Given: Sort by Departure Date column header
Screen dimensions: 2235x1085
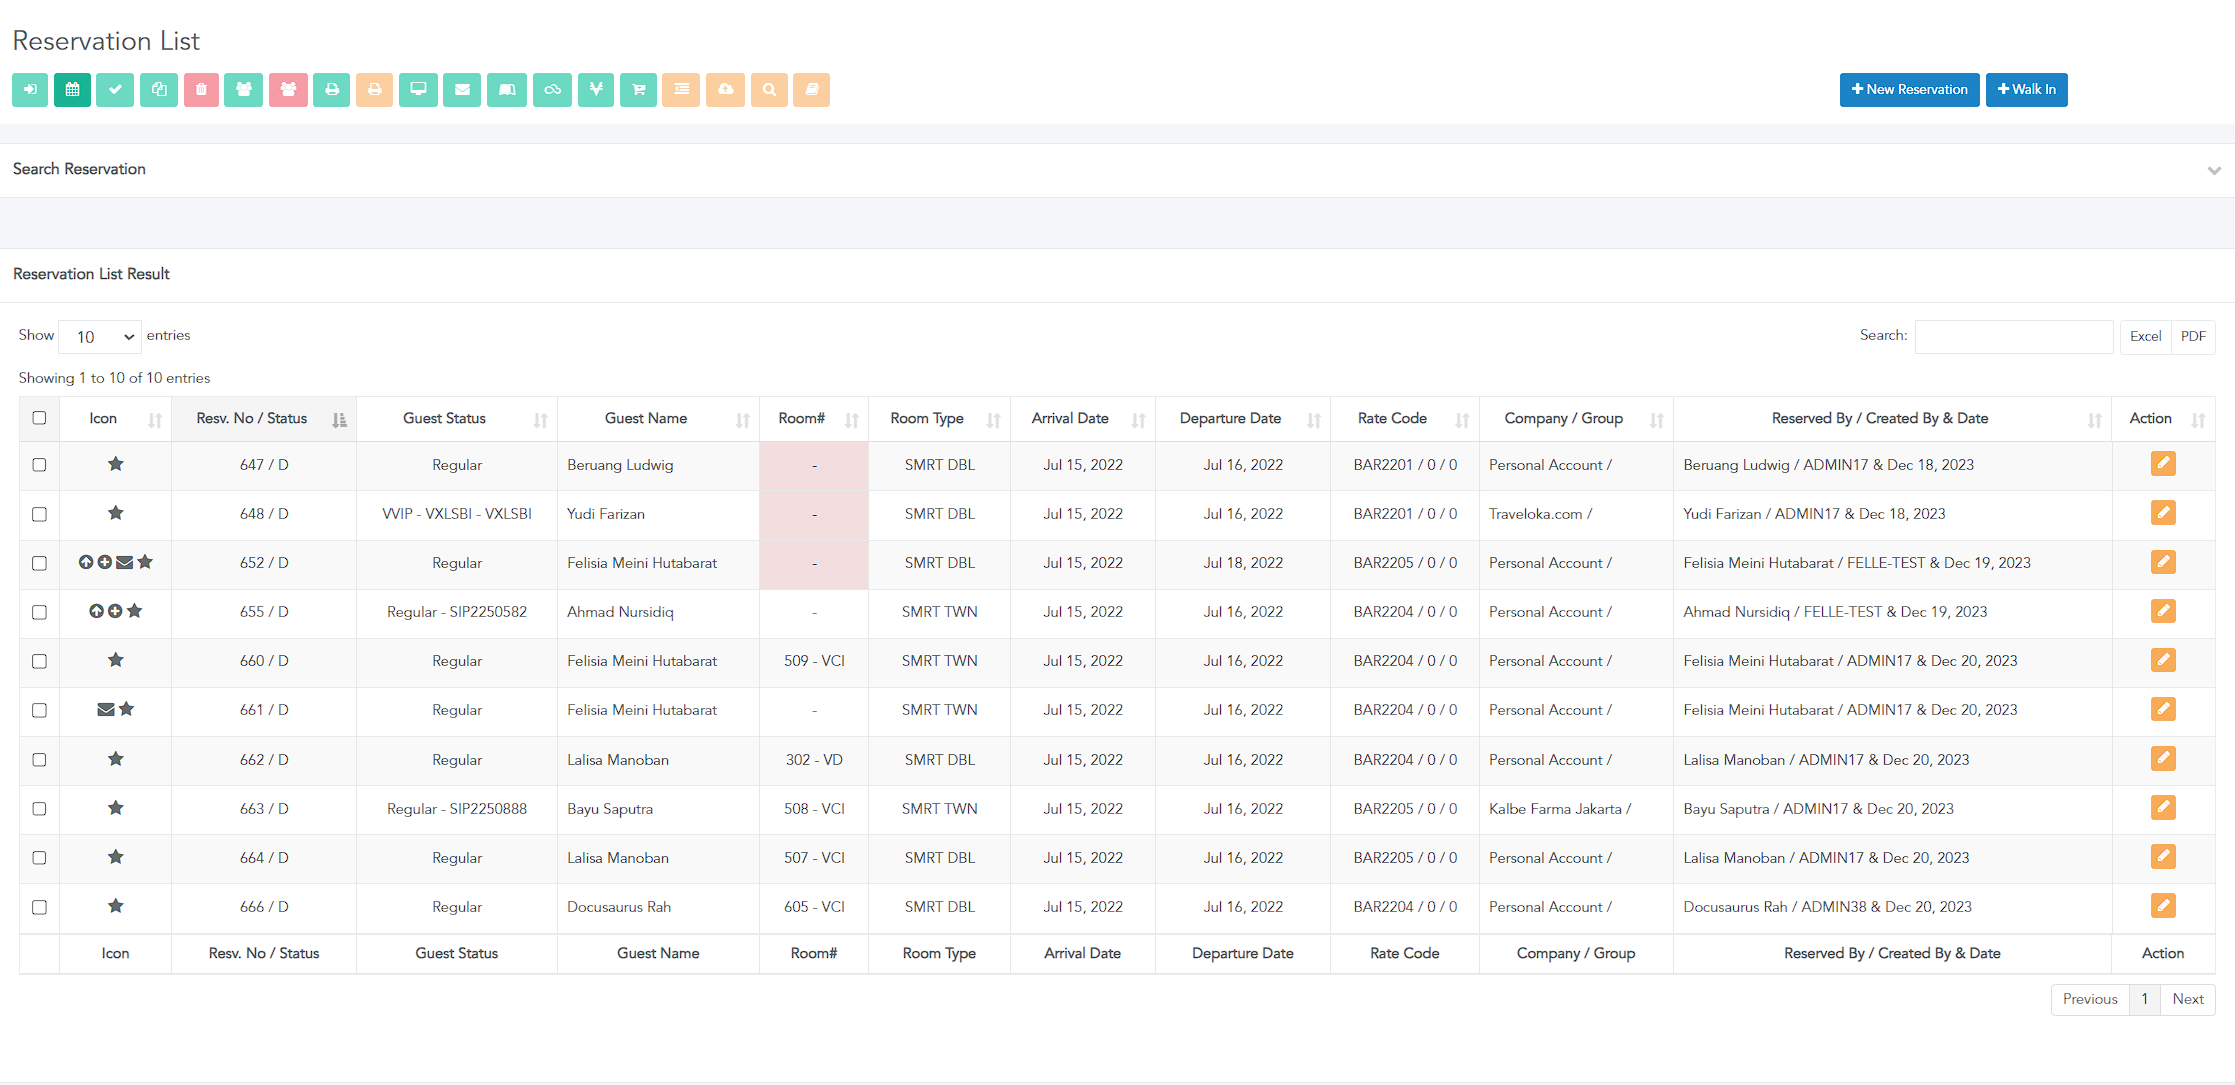Looking at the screenshot, I should [1243, 419].
